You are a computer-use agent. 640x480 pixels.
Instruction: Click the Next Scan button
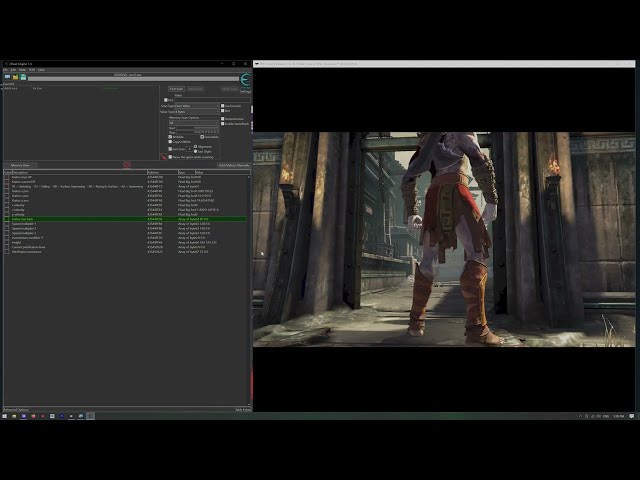[195, 89]
